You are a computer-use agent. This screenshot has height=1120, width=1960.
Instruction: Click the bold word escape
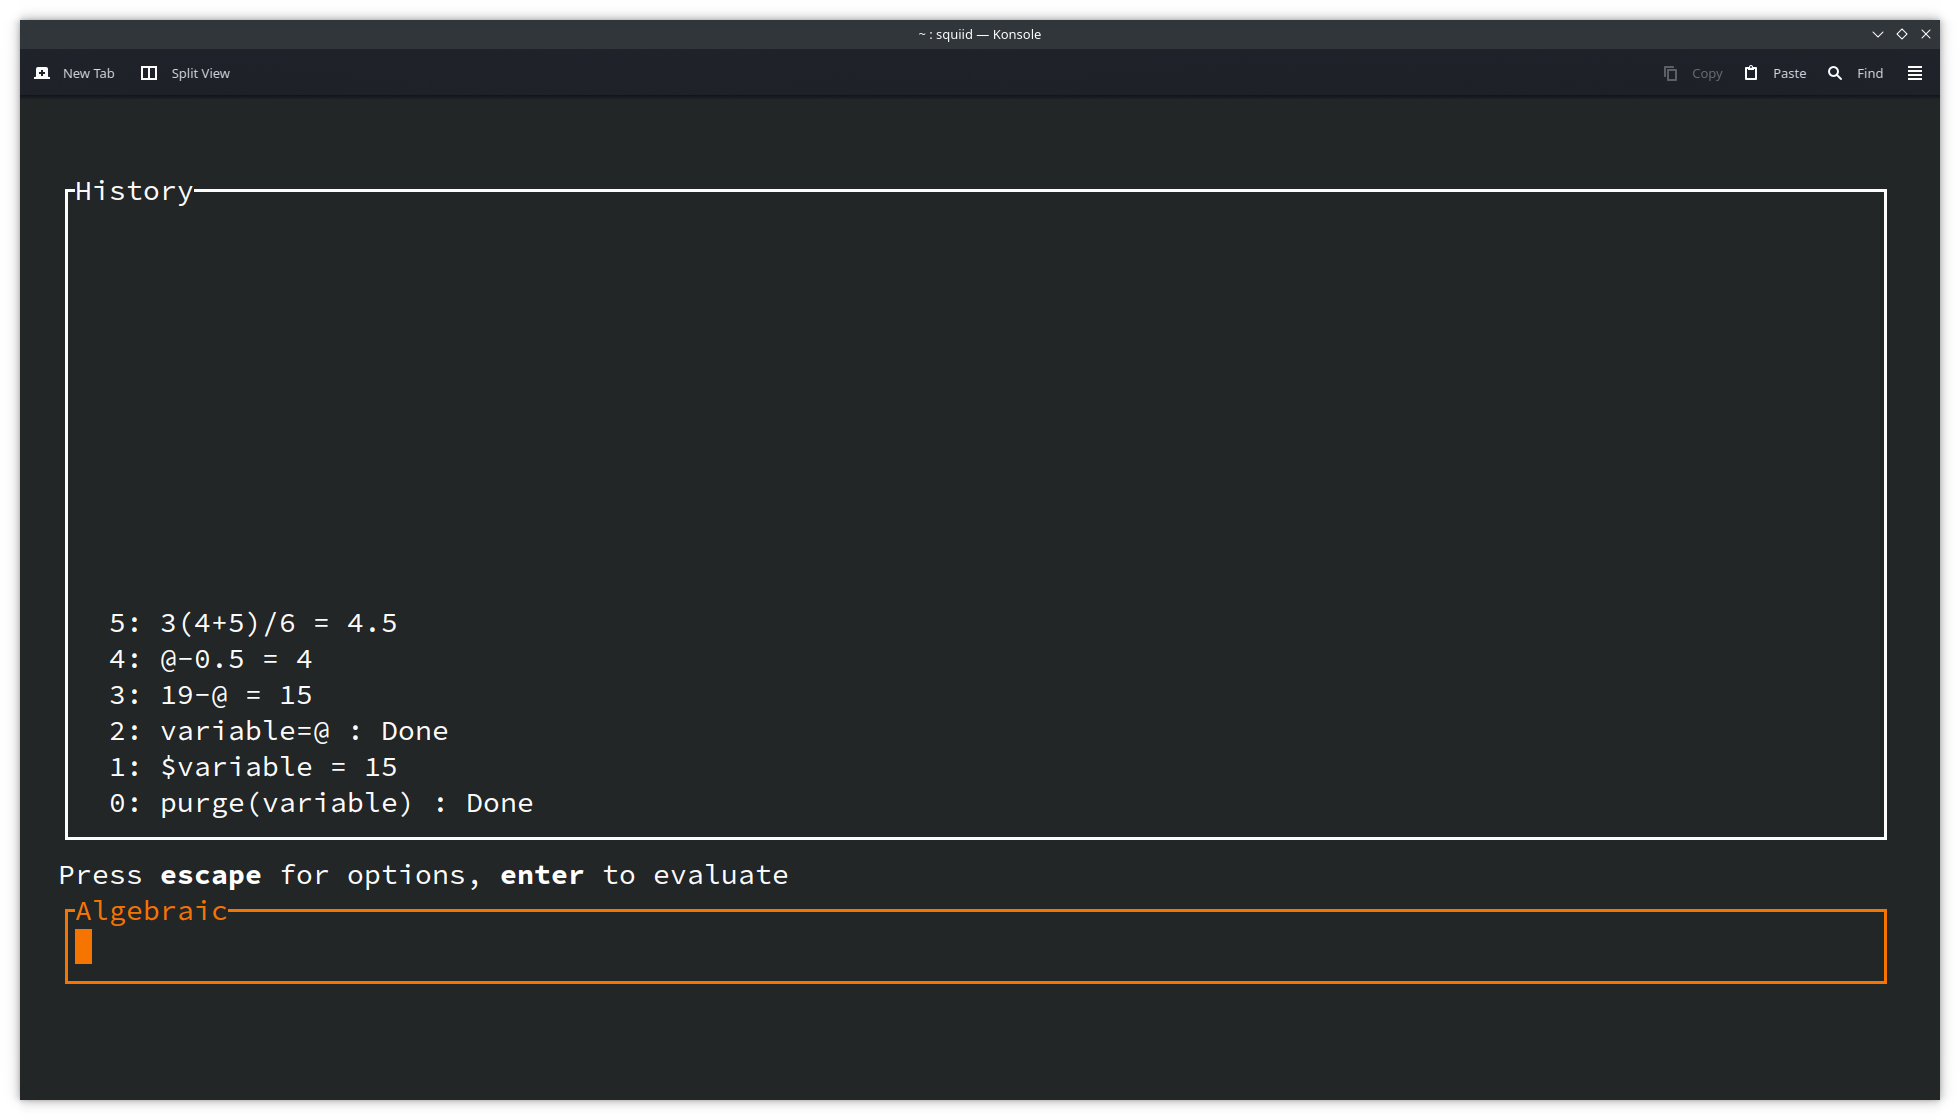211,875
